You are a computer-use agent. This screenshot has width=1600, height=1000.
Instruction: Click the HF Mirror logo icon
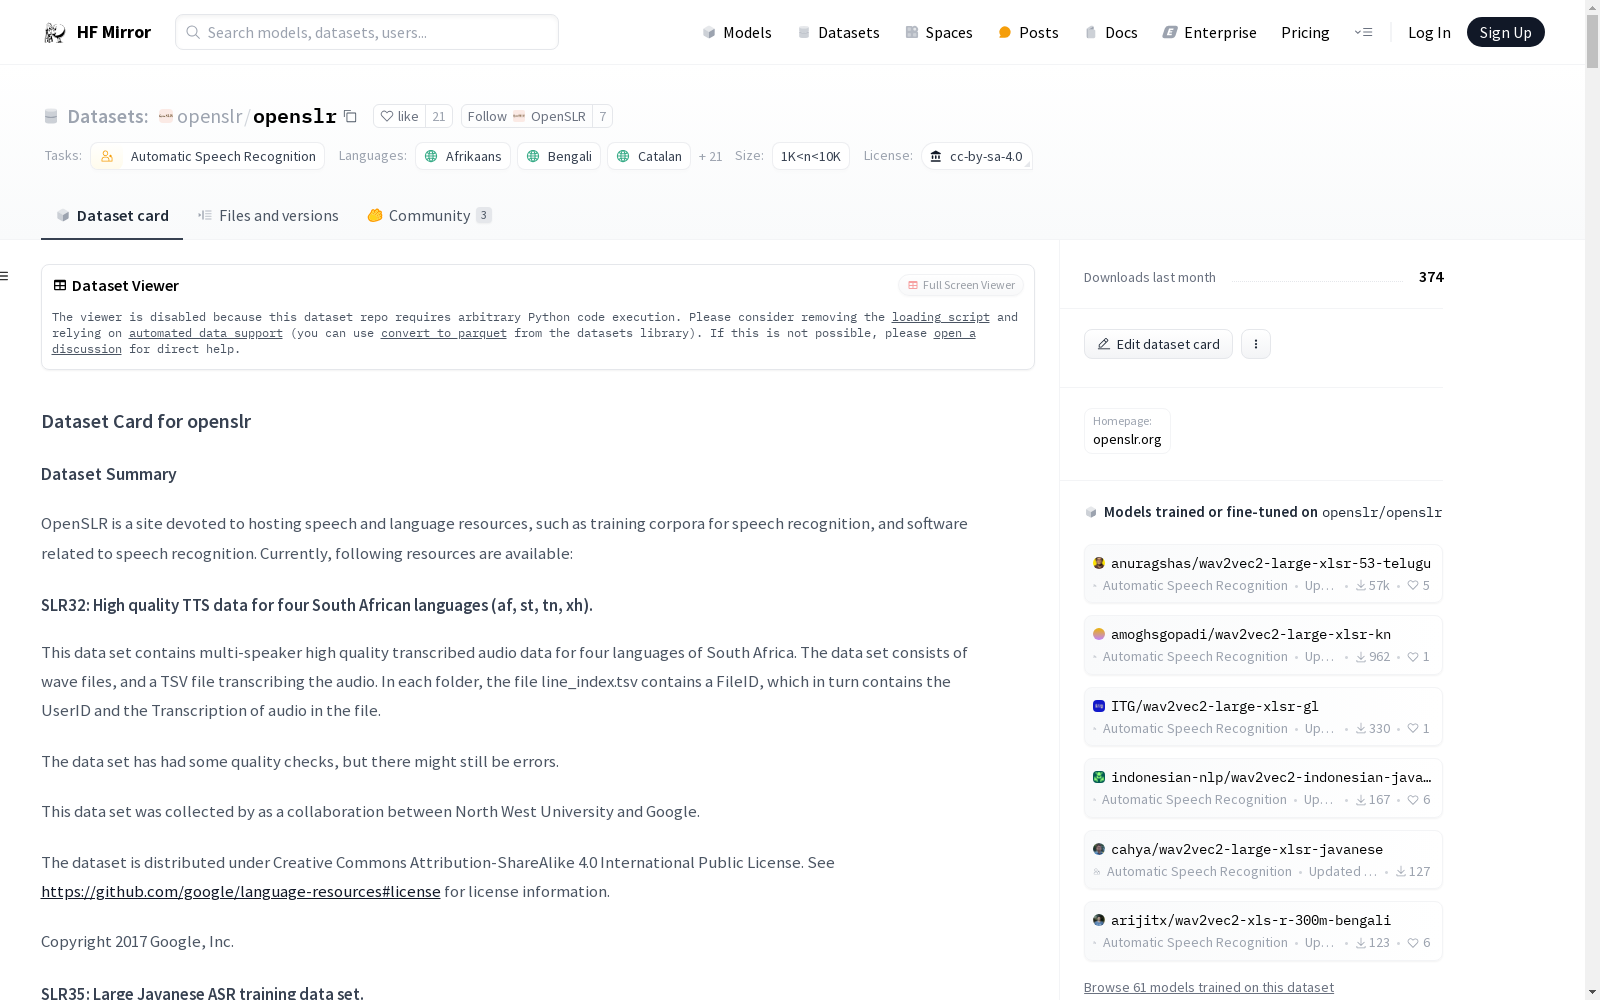(x=55, y=33)
